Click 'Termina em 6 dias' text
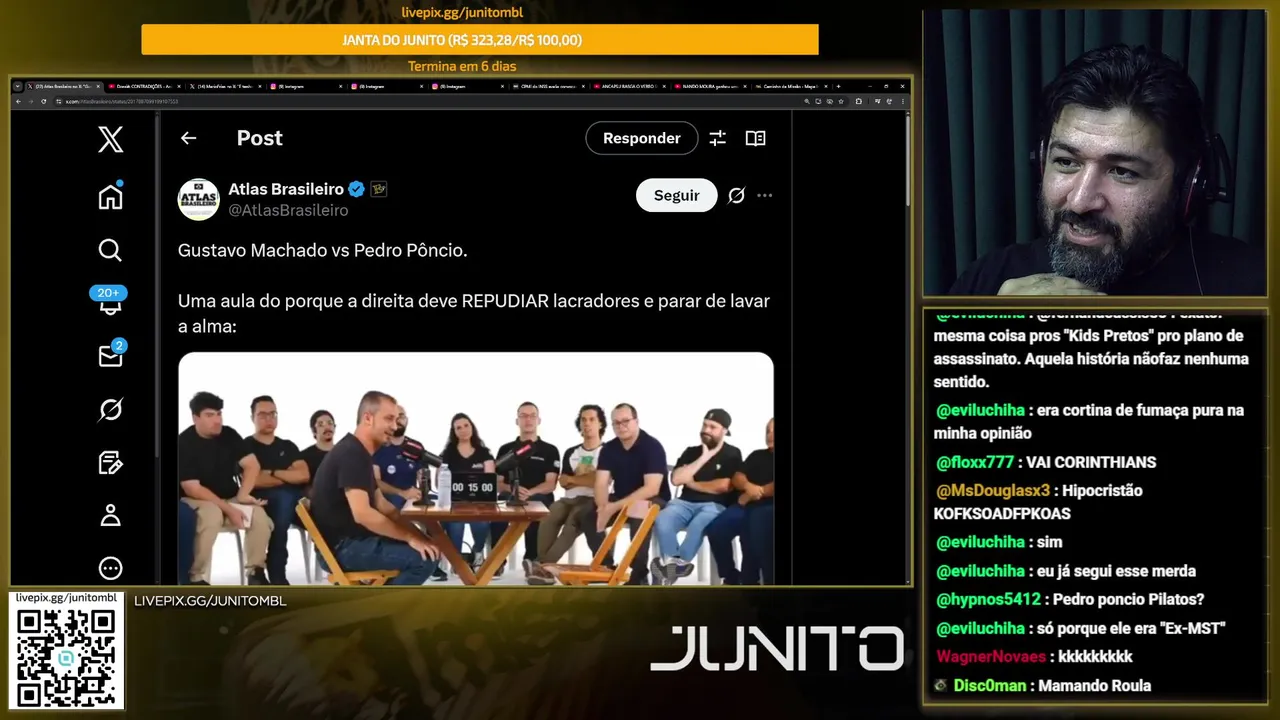The height and width of the screenshot is (720, 1280). 462,67
